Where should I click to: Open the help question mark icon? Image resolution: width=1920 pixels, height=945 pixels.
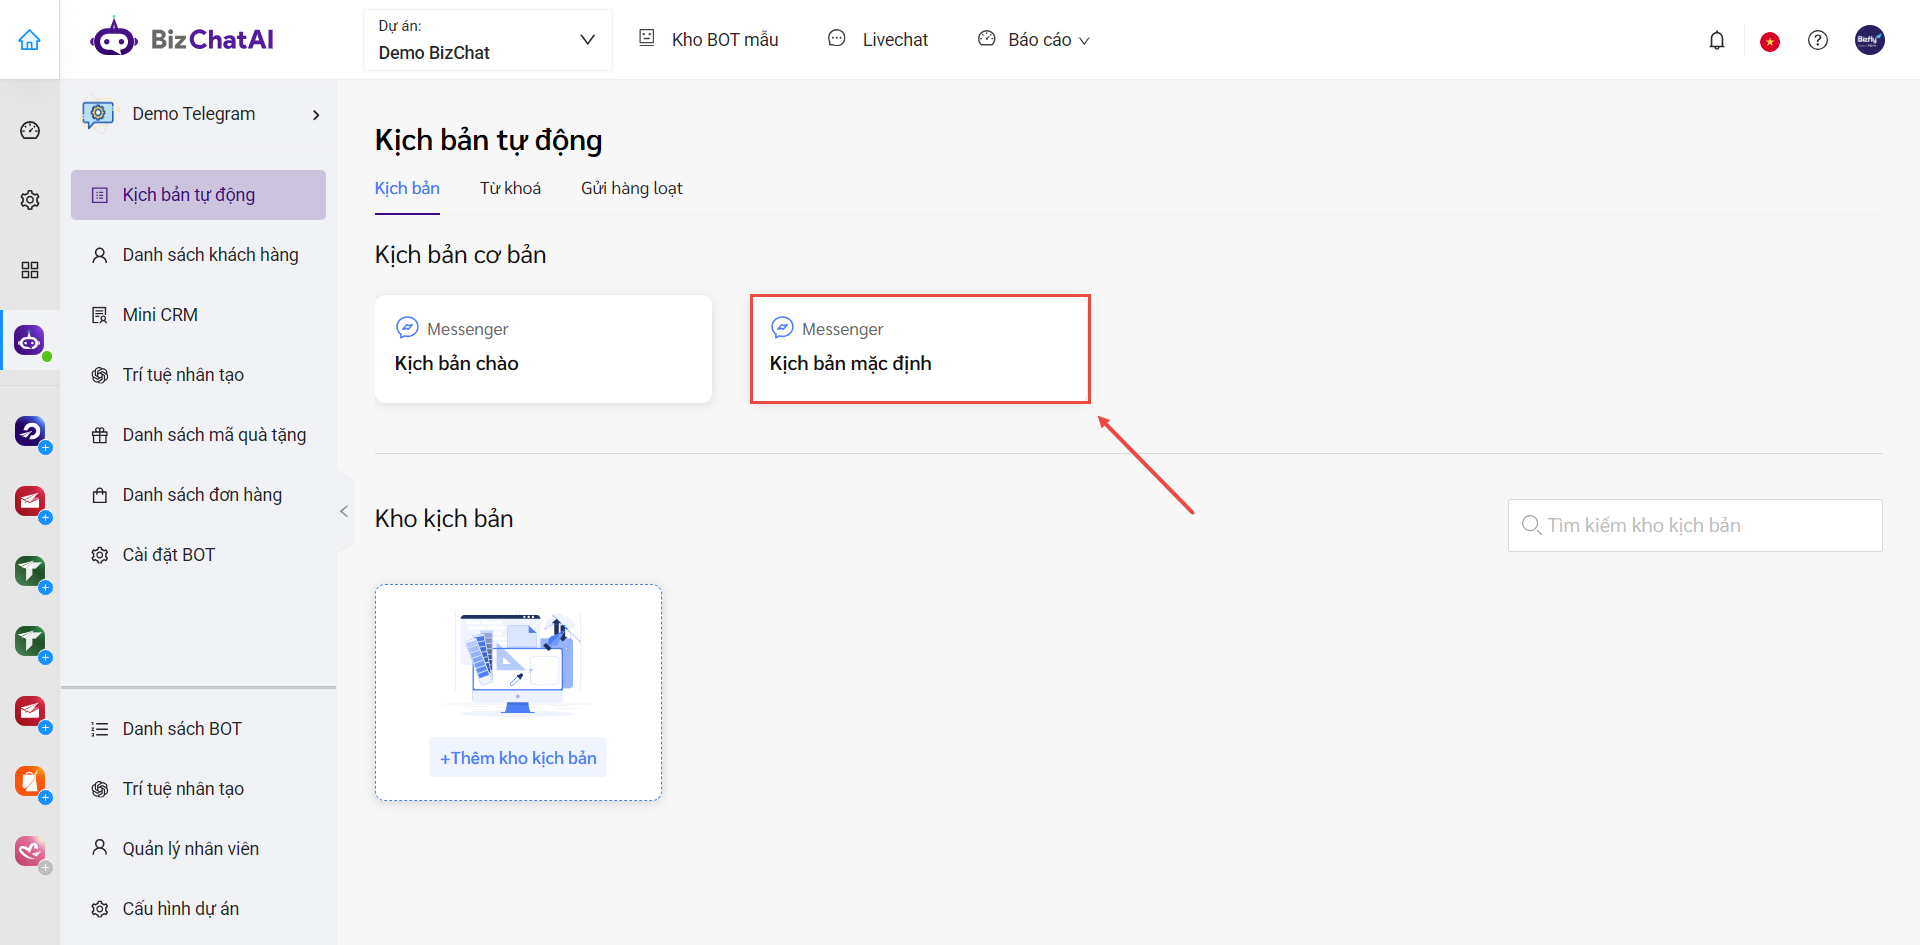1818,40
